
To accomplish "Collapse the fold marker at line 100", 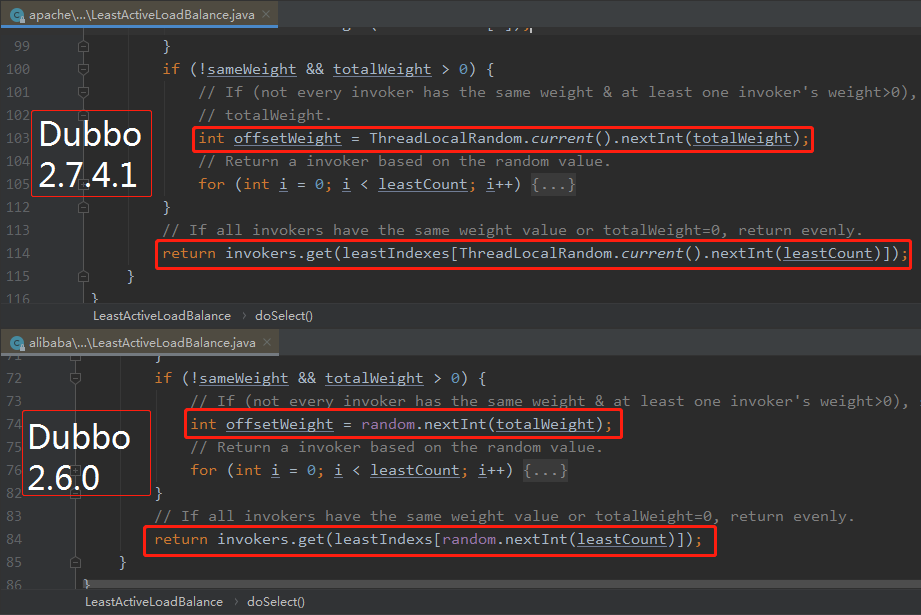I will 83,69.
